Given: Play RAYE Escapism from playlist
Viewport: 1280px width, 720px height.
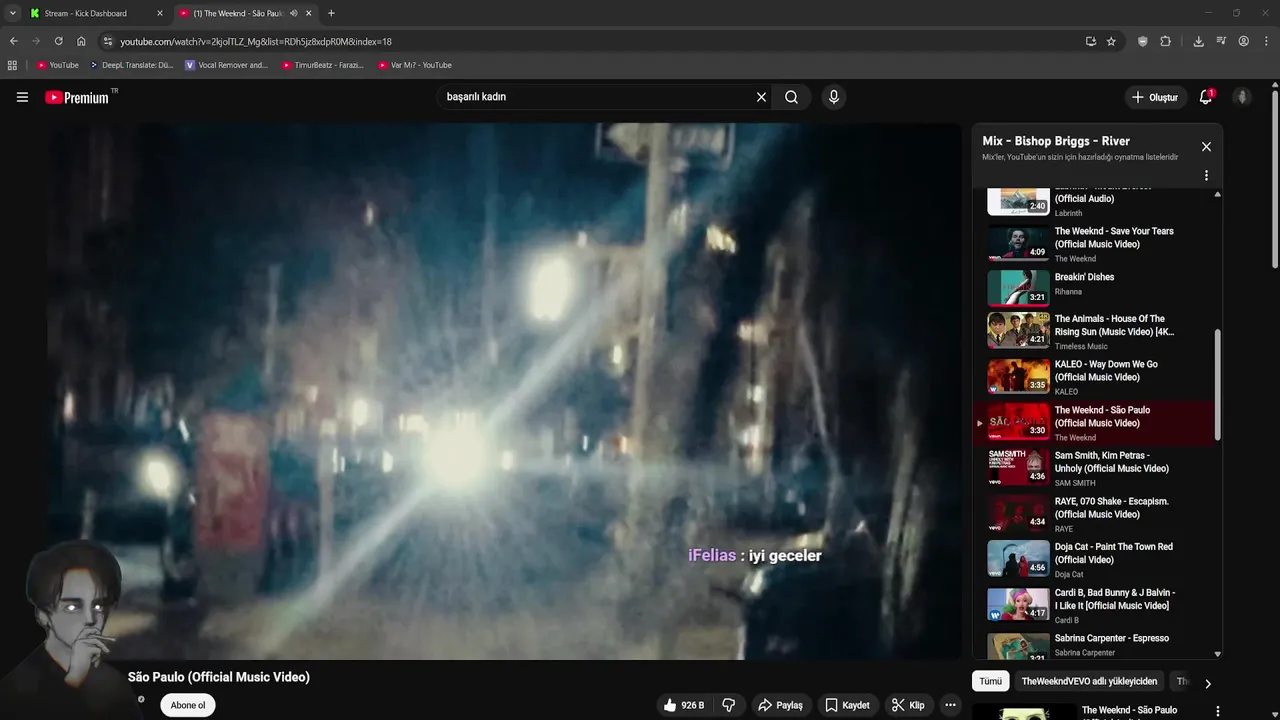Looking at the screenshot, I should click(x=1095, y=514).
